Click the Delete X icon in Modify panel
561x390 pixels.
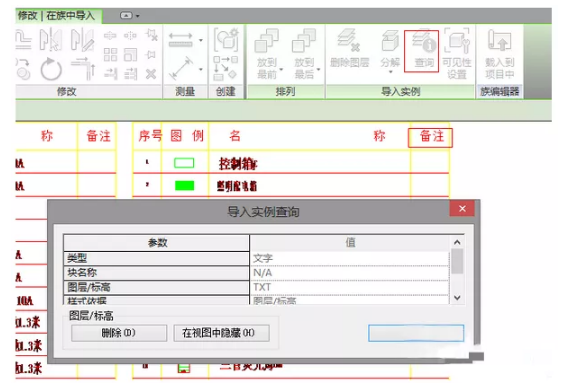[151, 74]
